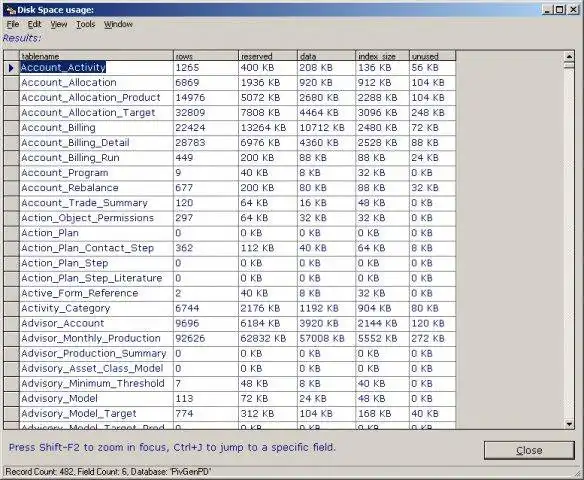The image size is (584, 480).
Task: Sort by the tablename column header
Action: point(96,56)
